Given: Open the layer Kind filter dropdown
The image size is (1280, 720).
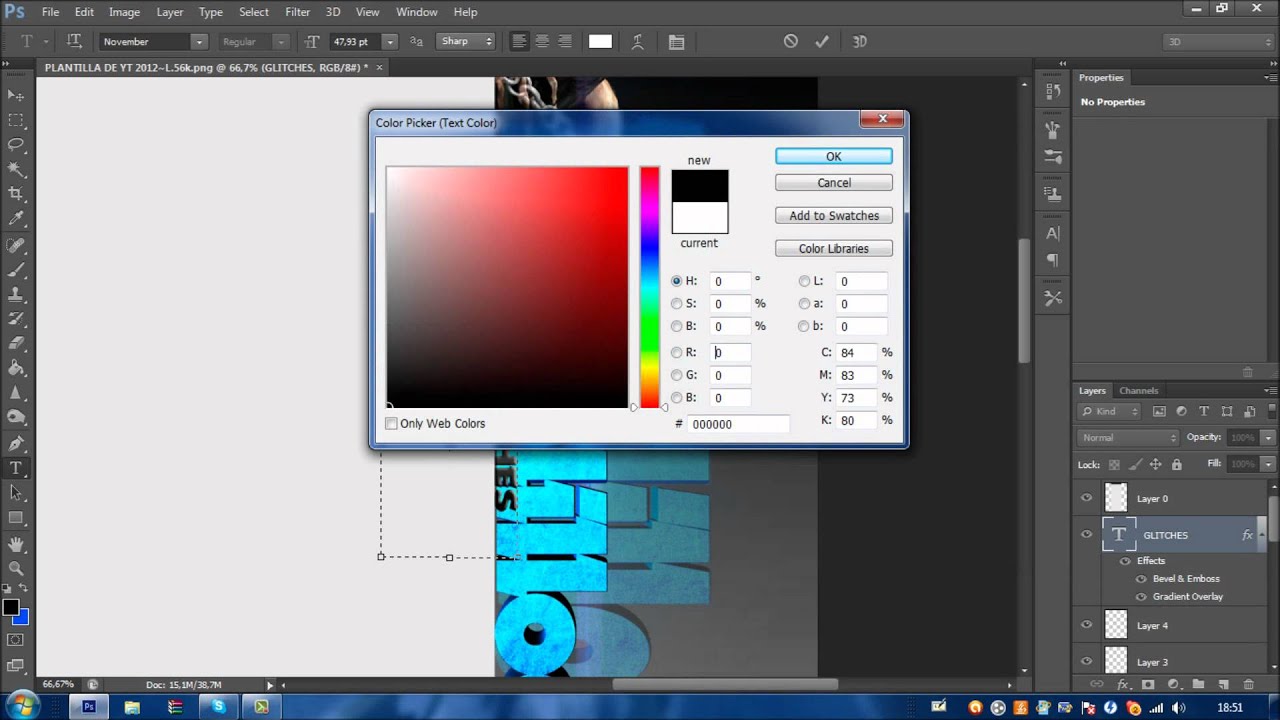Looking at the screenshot, I should coord(1109,411).
